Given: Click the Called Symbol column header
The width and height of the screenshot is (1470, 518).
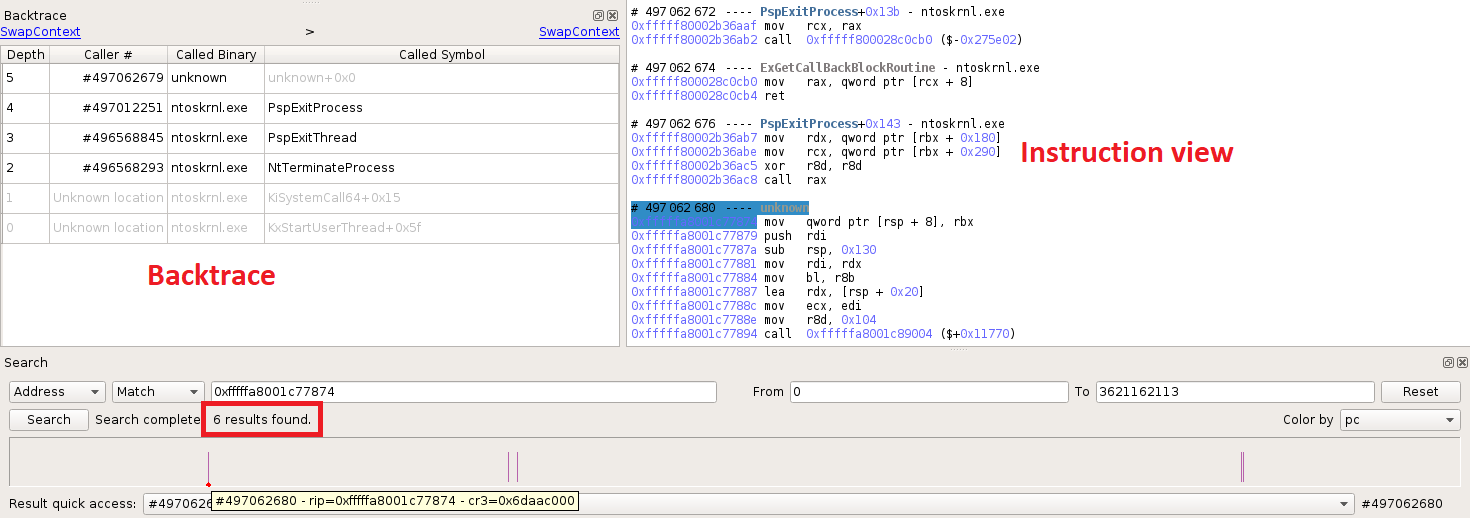Looking at the screenshot, I should (441, 55).
